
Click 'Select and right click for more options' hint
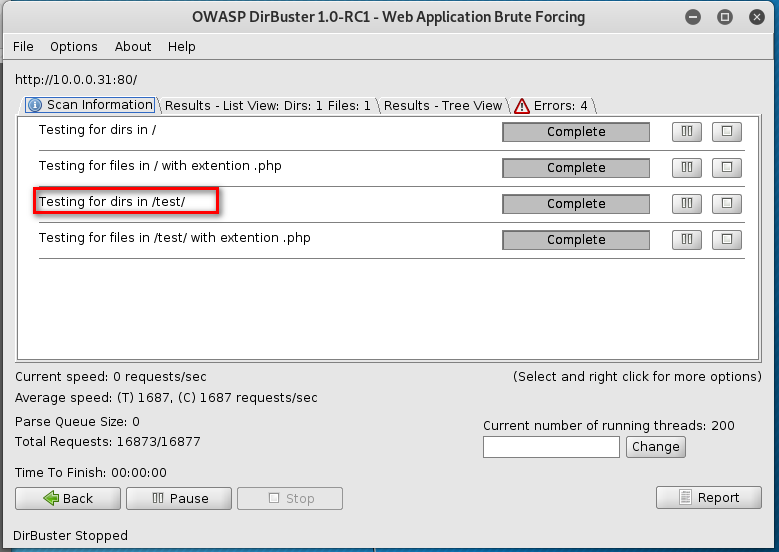pyautogui.click(x=637, y=377)
